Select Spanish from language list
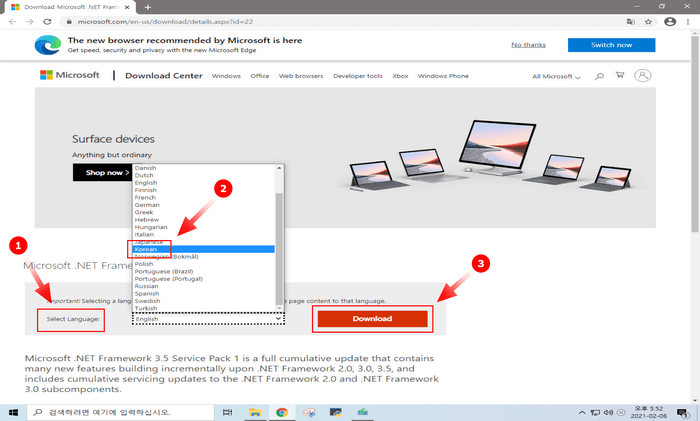Screen dimensions: 700x421 coord(147,293)
